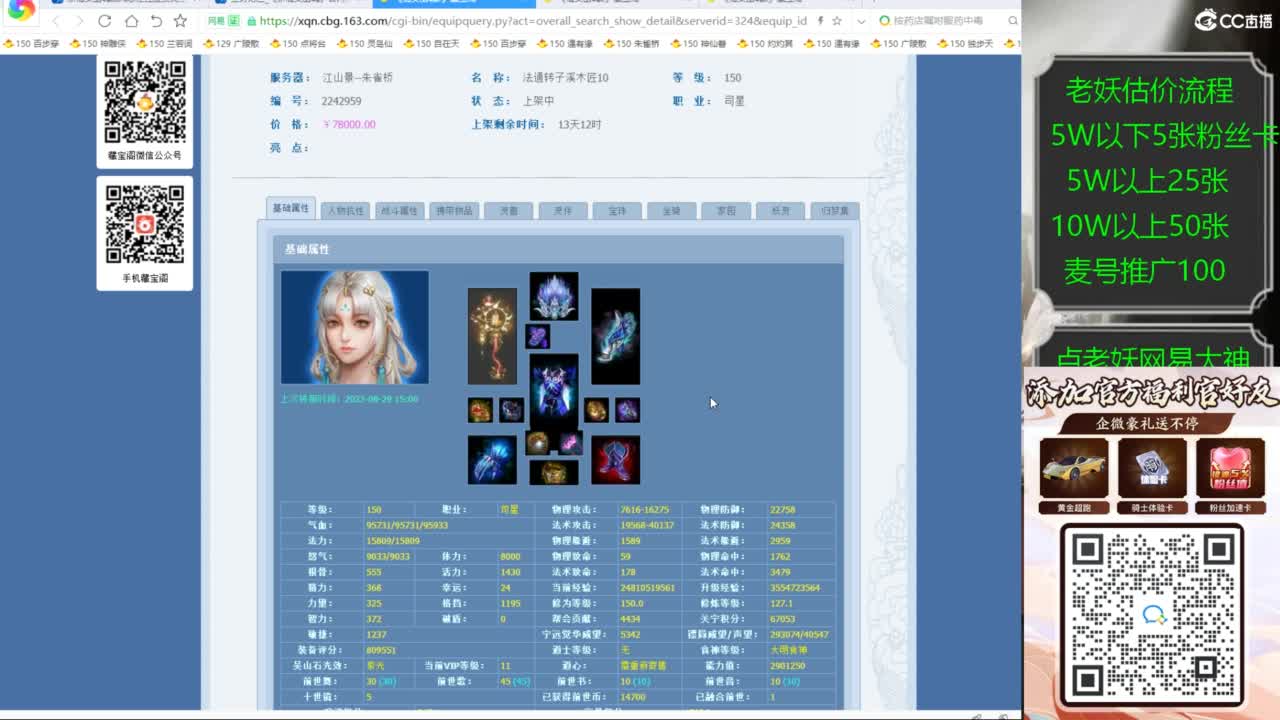The height and width of the screenshot is (720, 1280).
Task: Click the favorite star at address bar end
Action: (836, 21)
